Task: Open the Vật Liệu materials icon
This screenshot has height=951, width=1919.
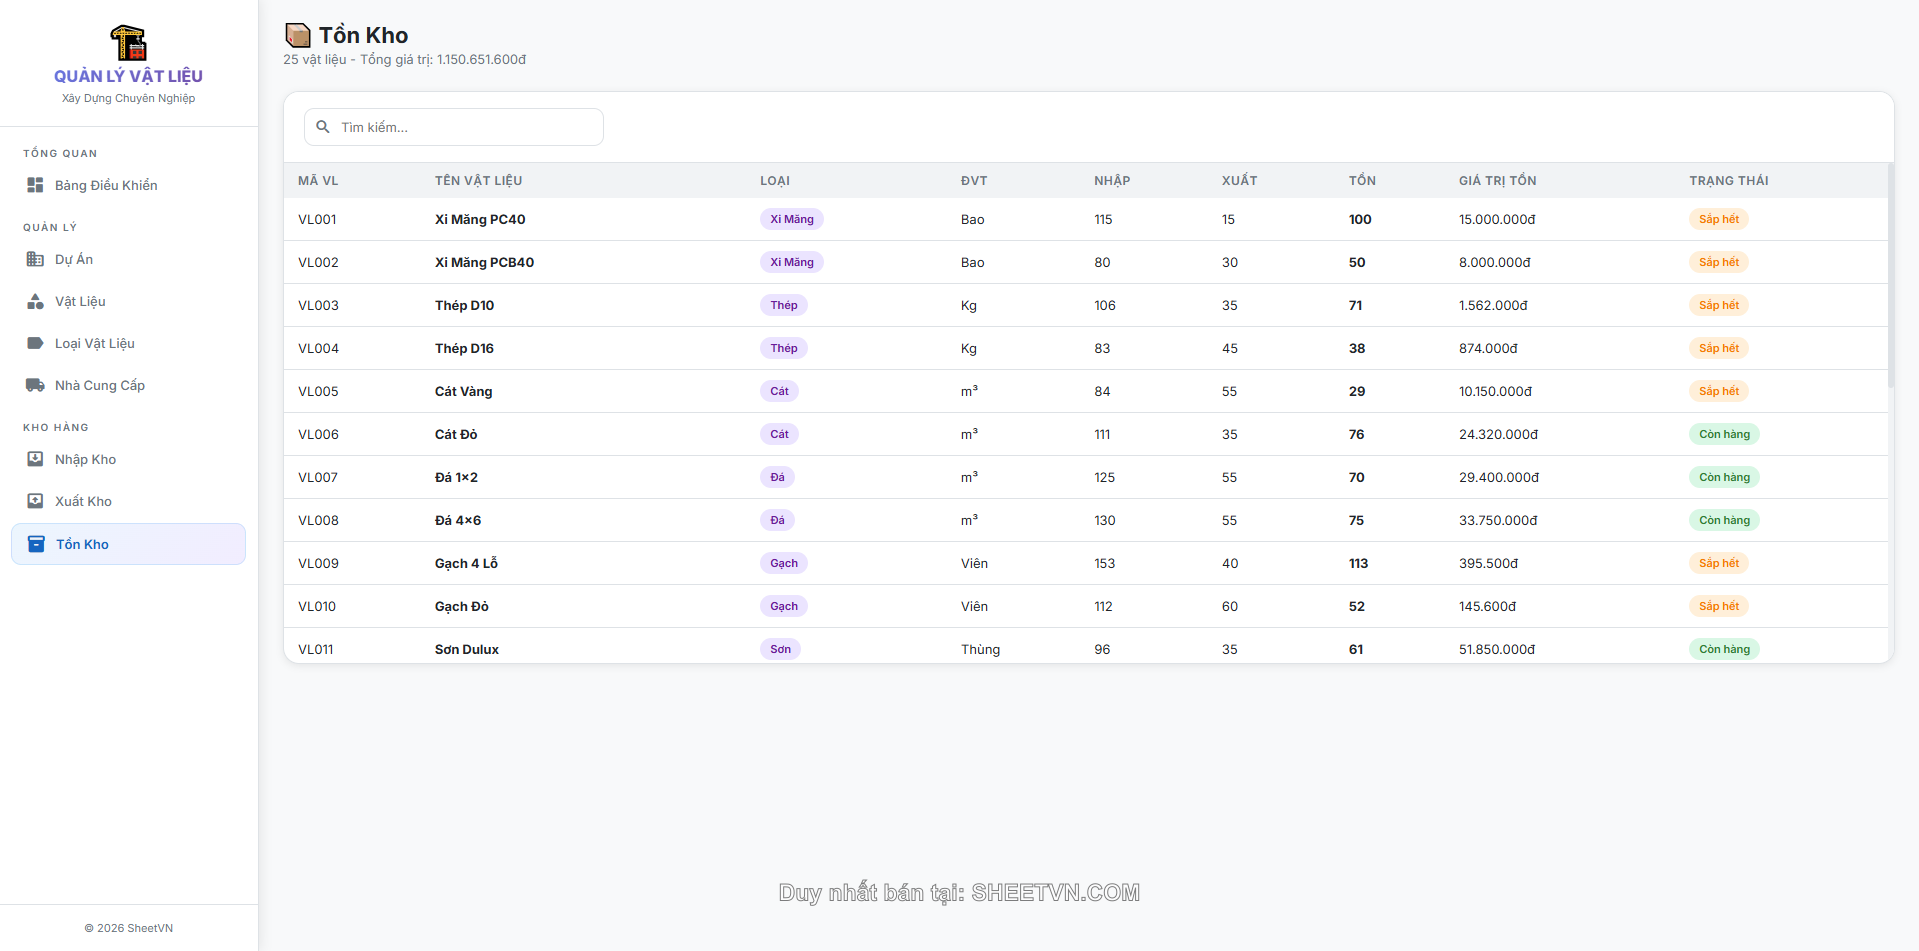Action: 35,301
